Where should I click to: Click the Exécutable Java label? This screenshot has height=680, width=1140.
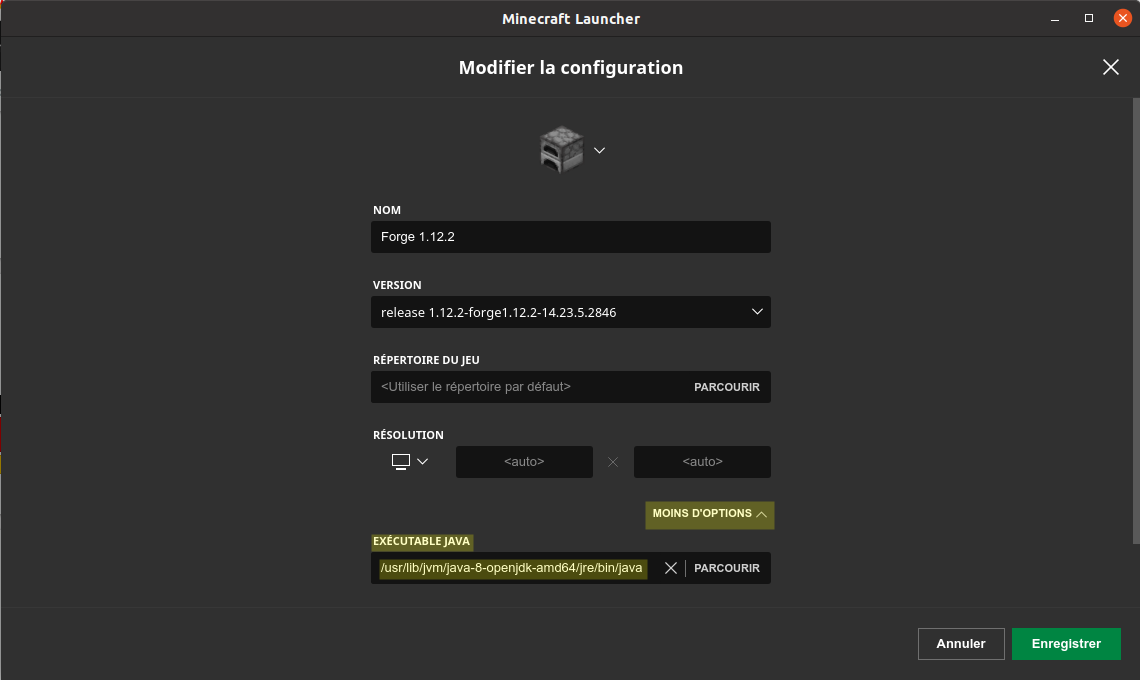tap(422, 541)
